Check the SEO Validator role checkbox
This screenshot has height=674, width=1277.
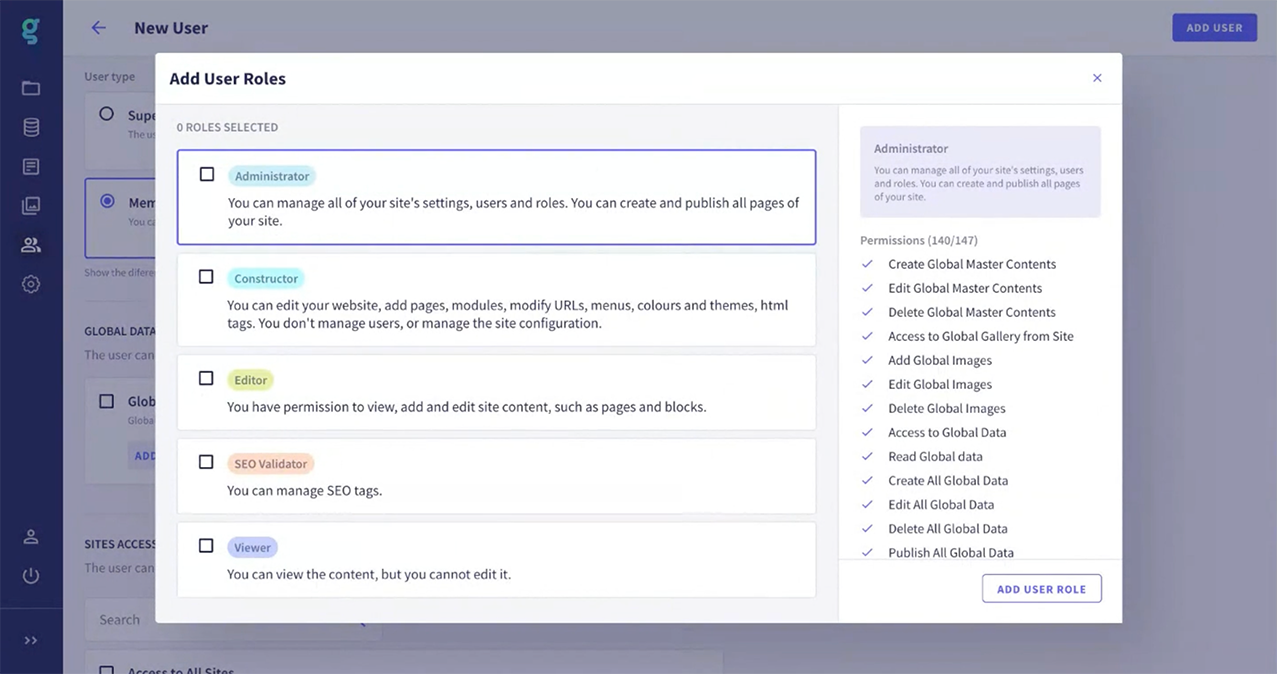206,462
